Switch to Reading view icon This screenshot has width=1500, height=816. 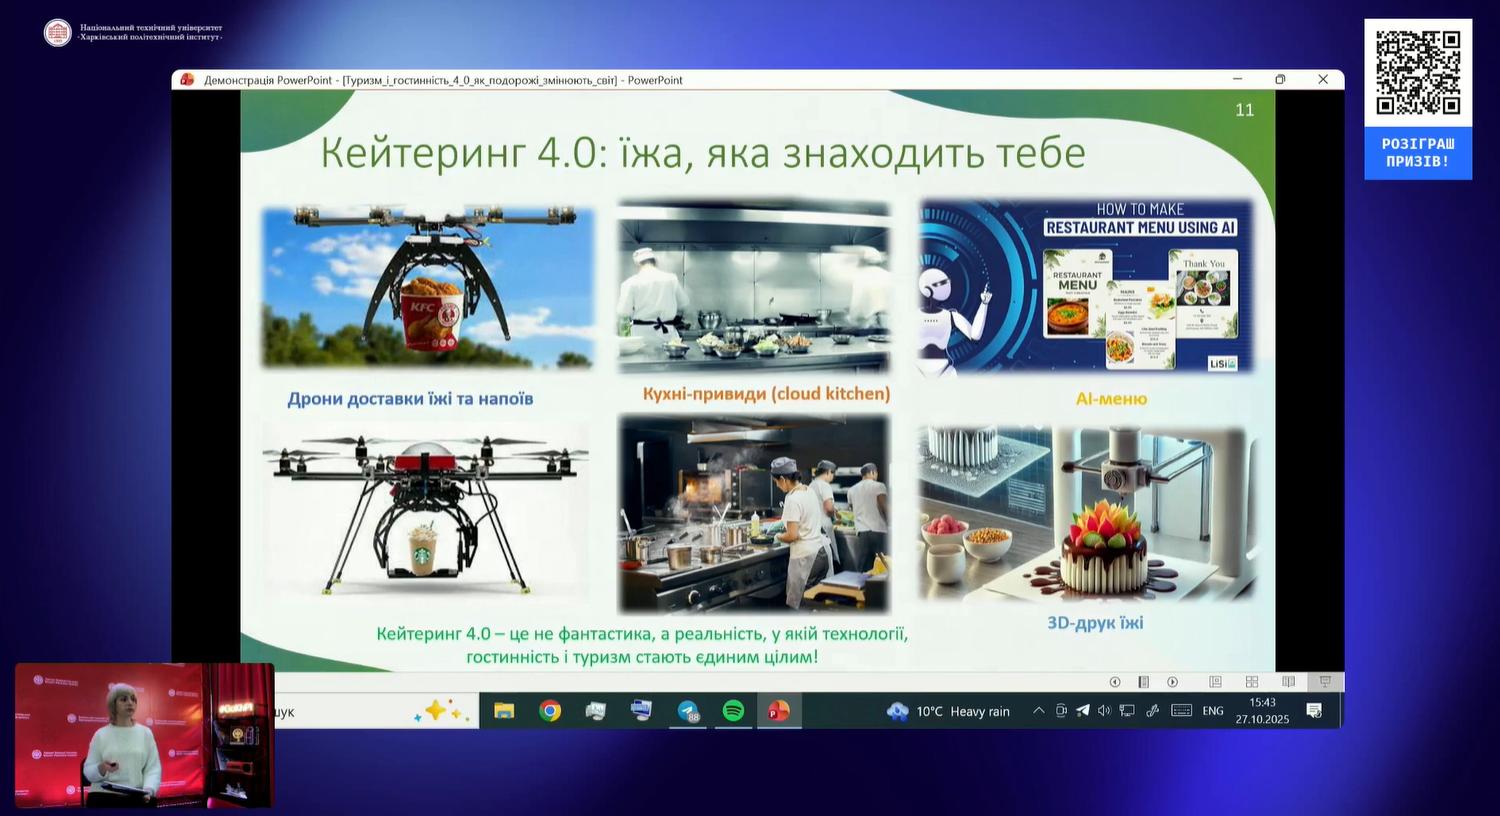pyautogui.click(x=1288, y=682)
